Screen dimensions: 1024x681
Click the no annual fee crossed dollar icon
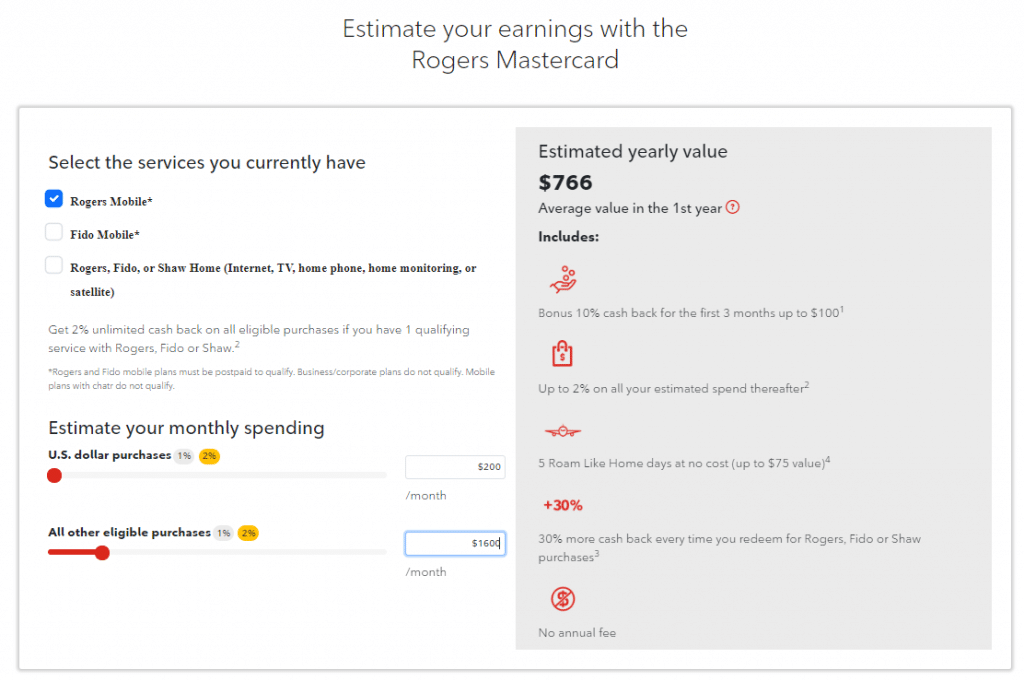click(562, 599)
